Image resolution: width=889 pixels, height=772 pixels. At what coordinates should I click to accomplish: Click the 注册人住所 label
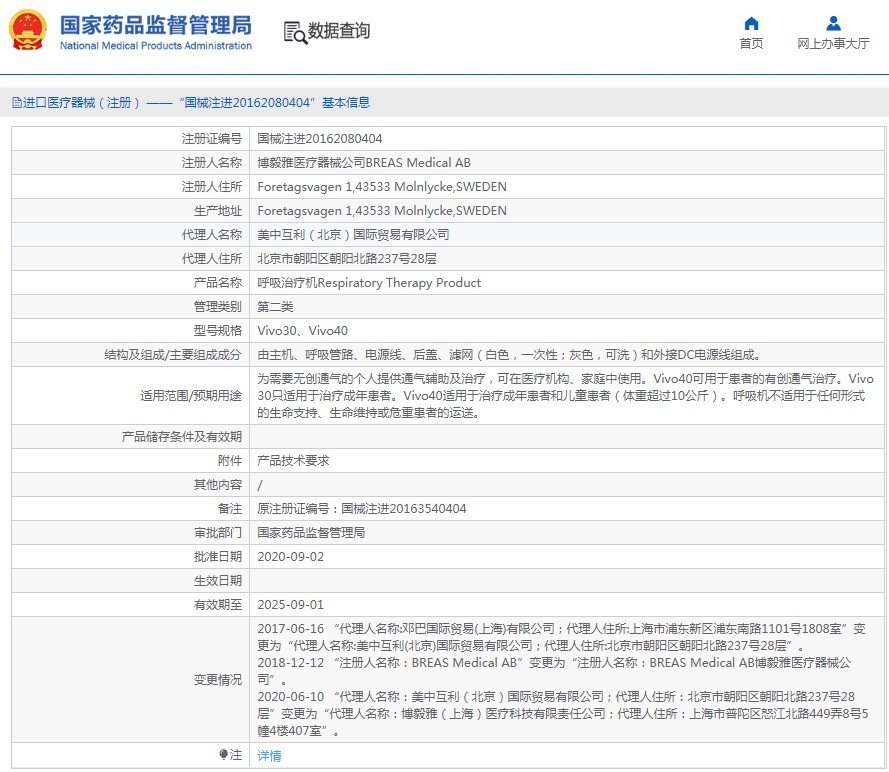[x=211, y=187]
